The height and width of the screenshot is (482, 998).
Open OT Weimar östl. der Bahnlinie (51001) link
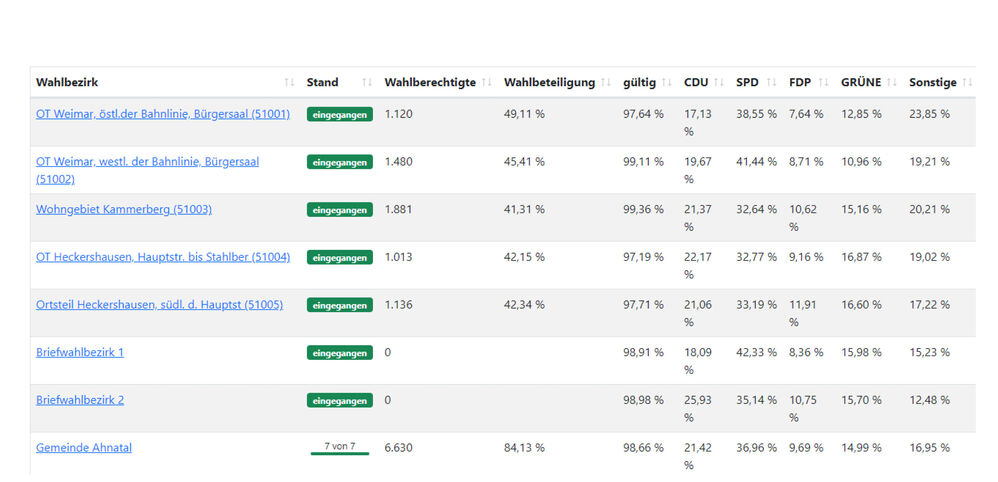coord(163,114)
